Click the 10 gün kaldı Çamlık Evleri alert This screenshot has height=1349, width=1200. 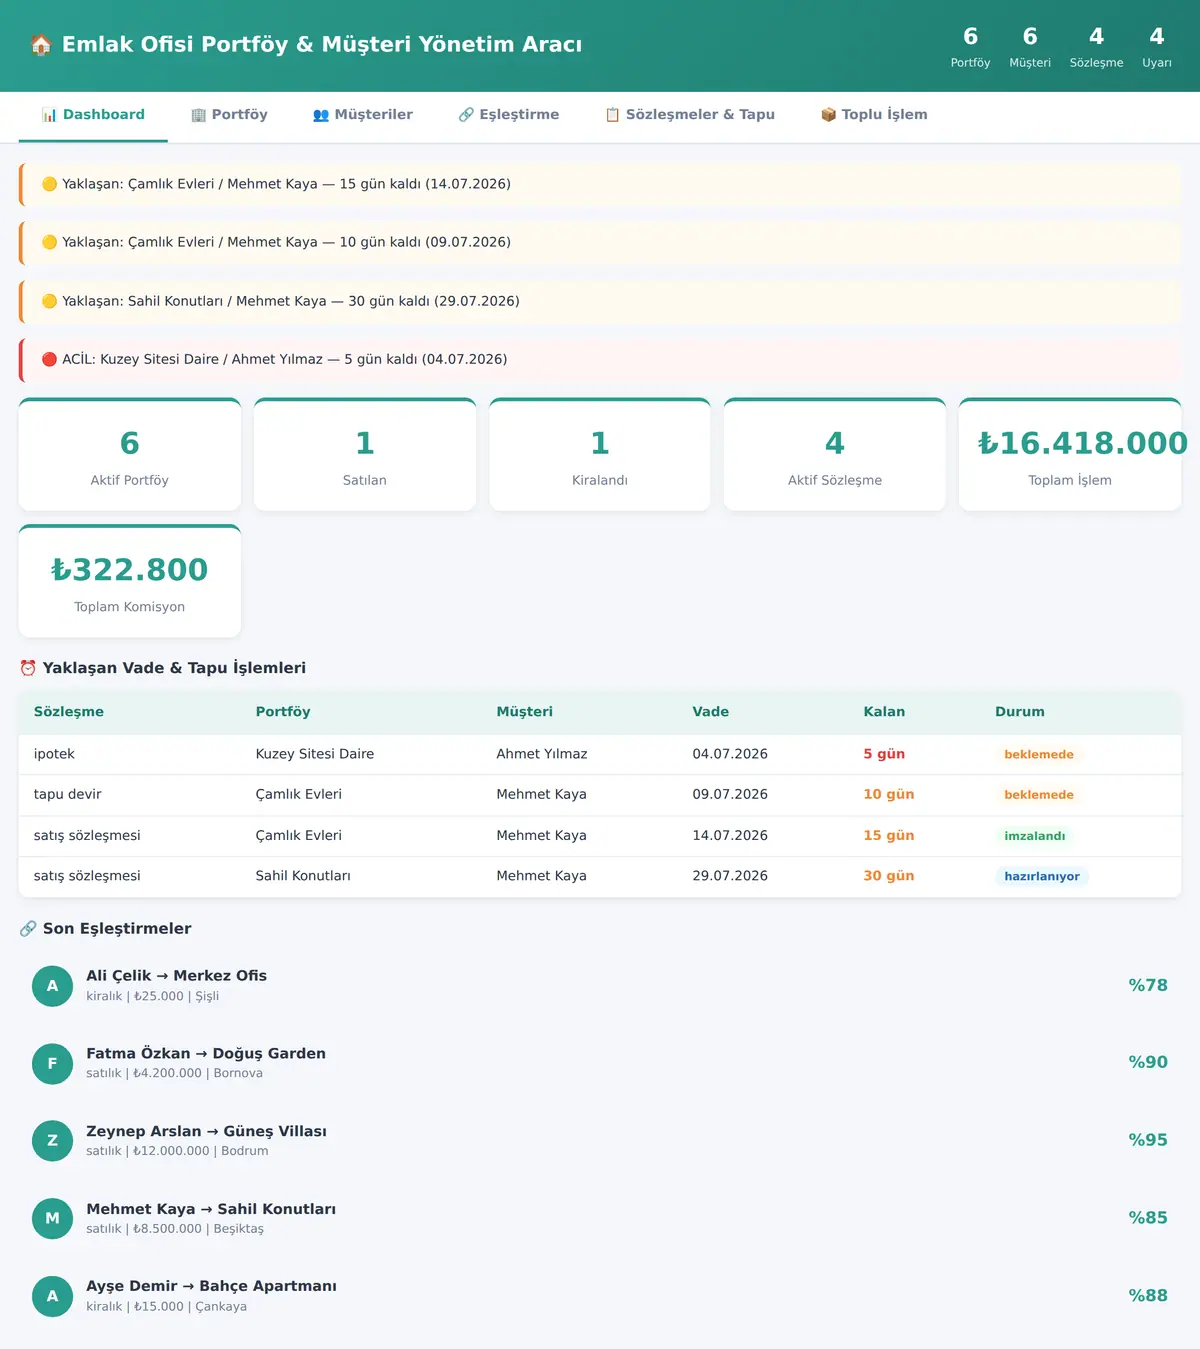600,242
